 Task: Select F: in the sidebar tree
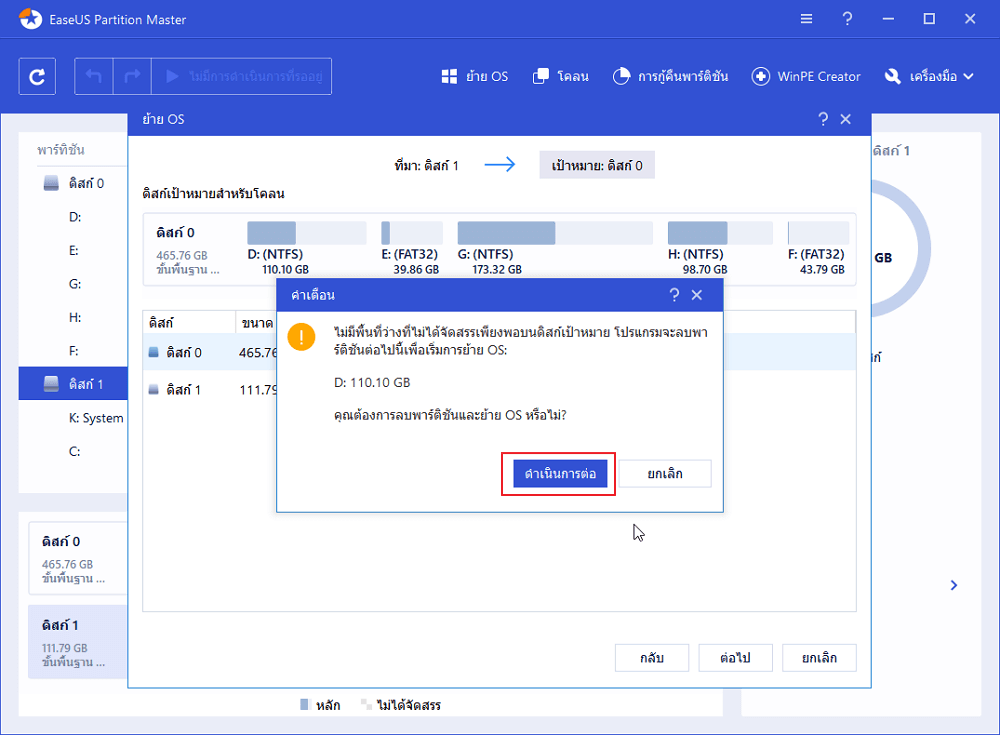pos(74,351)
